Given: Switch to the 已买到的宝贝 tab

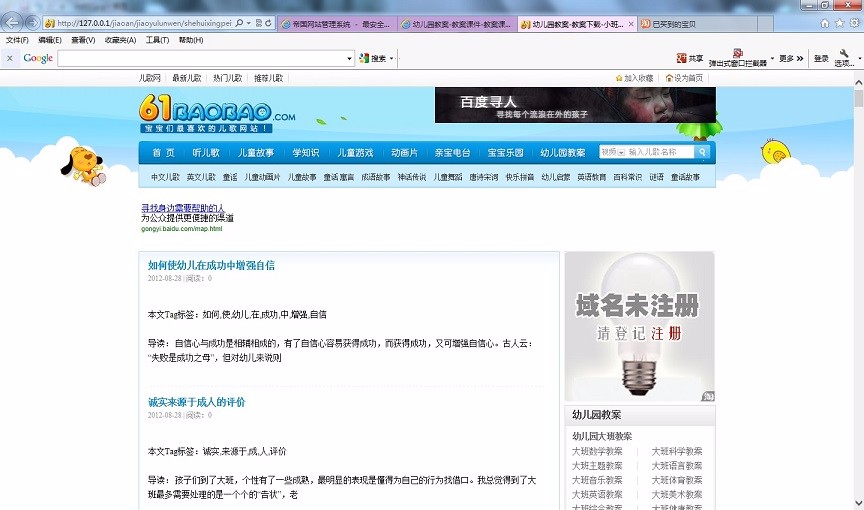Looking at the screenshot, I should pos(698,24).
